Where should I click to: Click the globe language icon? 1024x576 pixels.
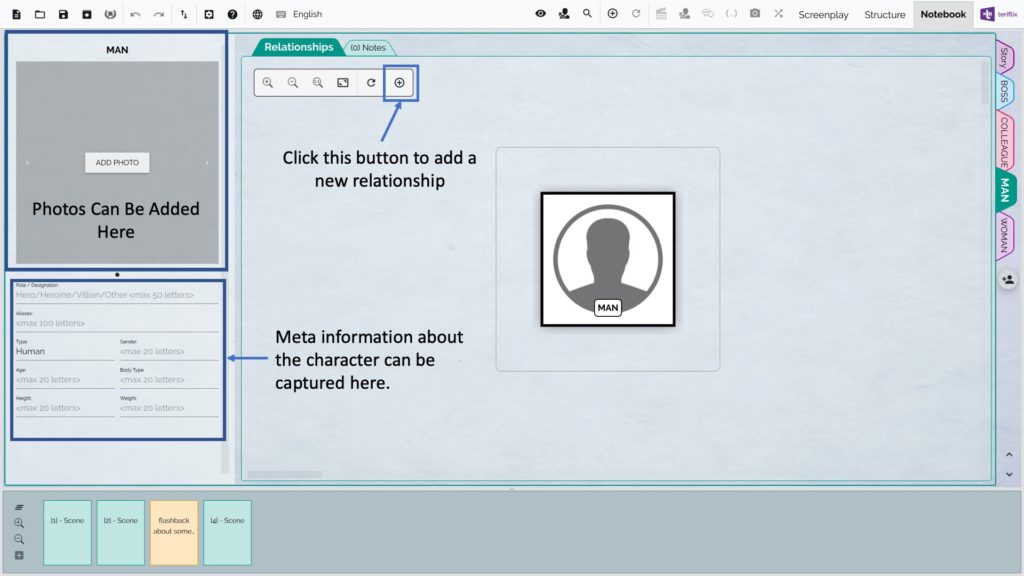[x=258, y=14]
